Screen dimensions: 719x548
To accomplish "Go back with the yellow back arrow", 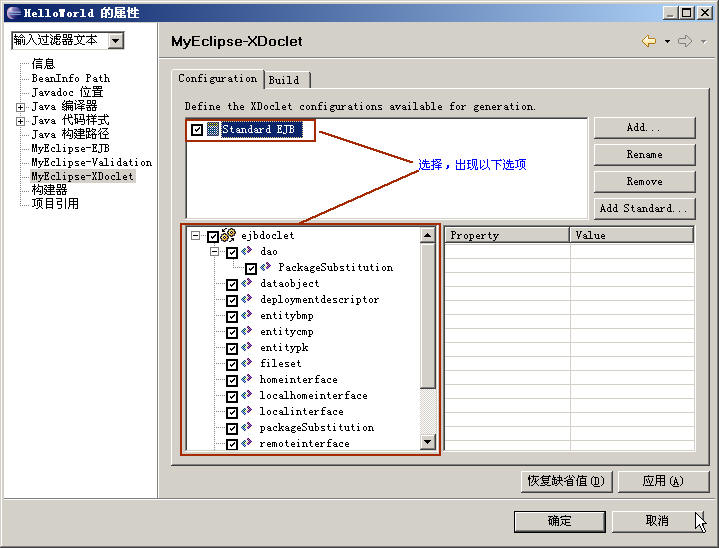I will 649,41.
